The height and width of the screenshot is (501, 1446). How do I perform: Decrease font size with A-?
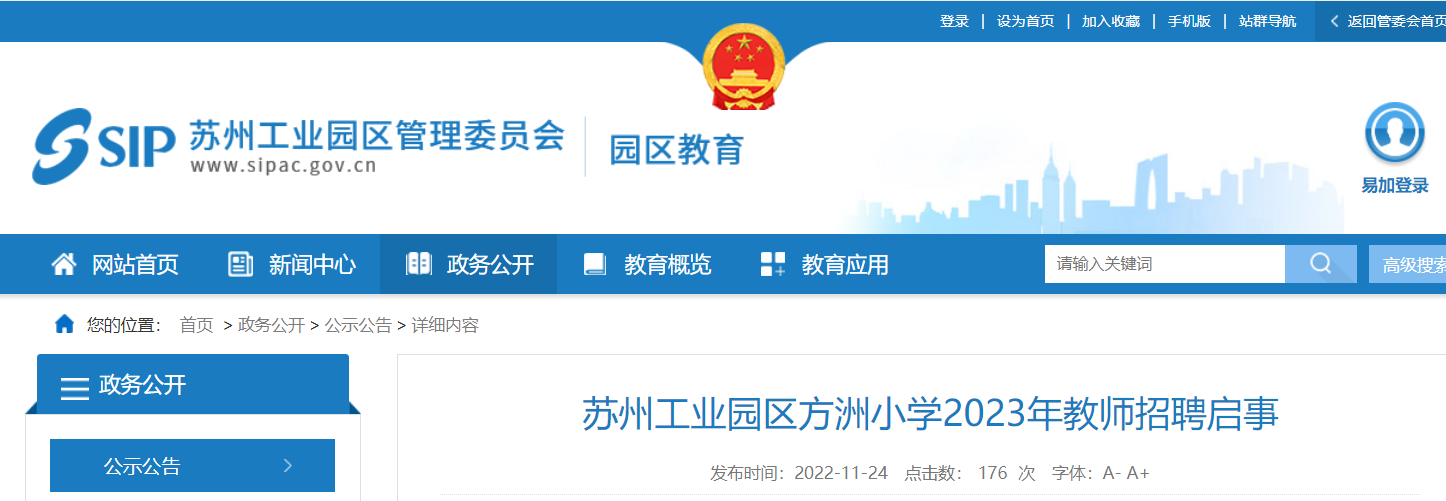(1112, 473)
